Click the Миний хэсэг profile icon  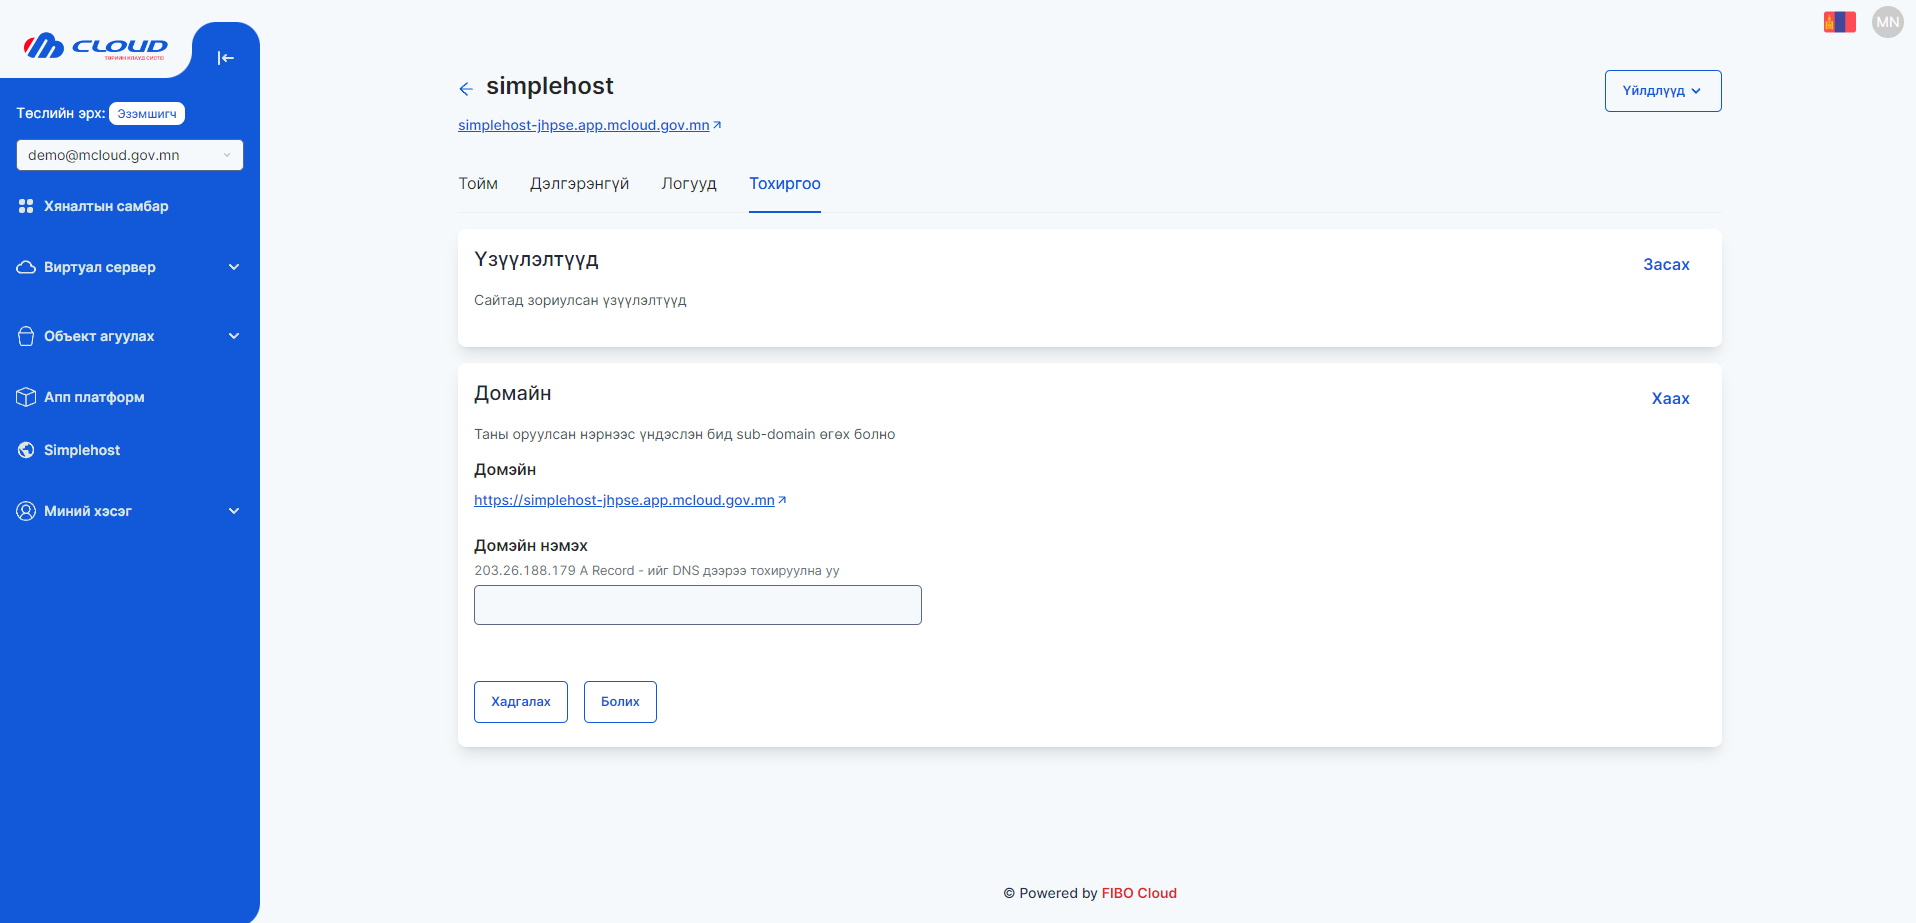[25, 511]
